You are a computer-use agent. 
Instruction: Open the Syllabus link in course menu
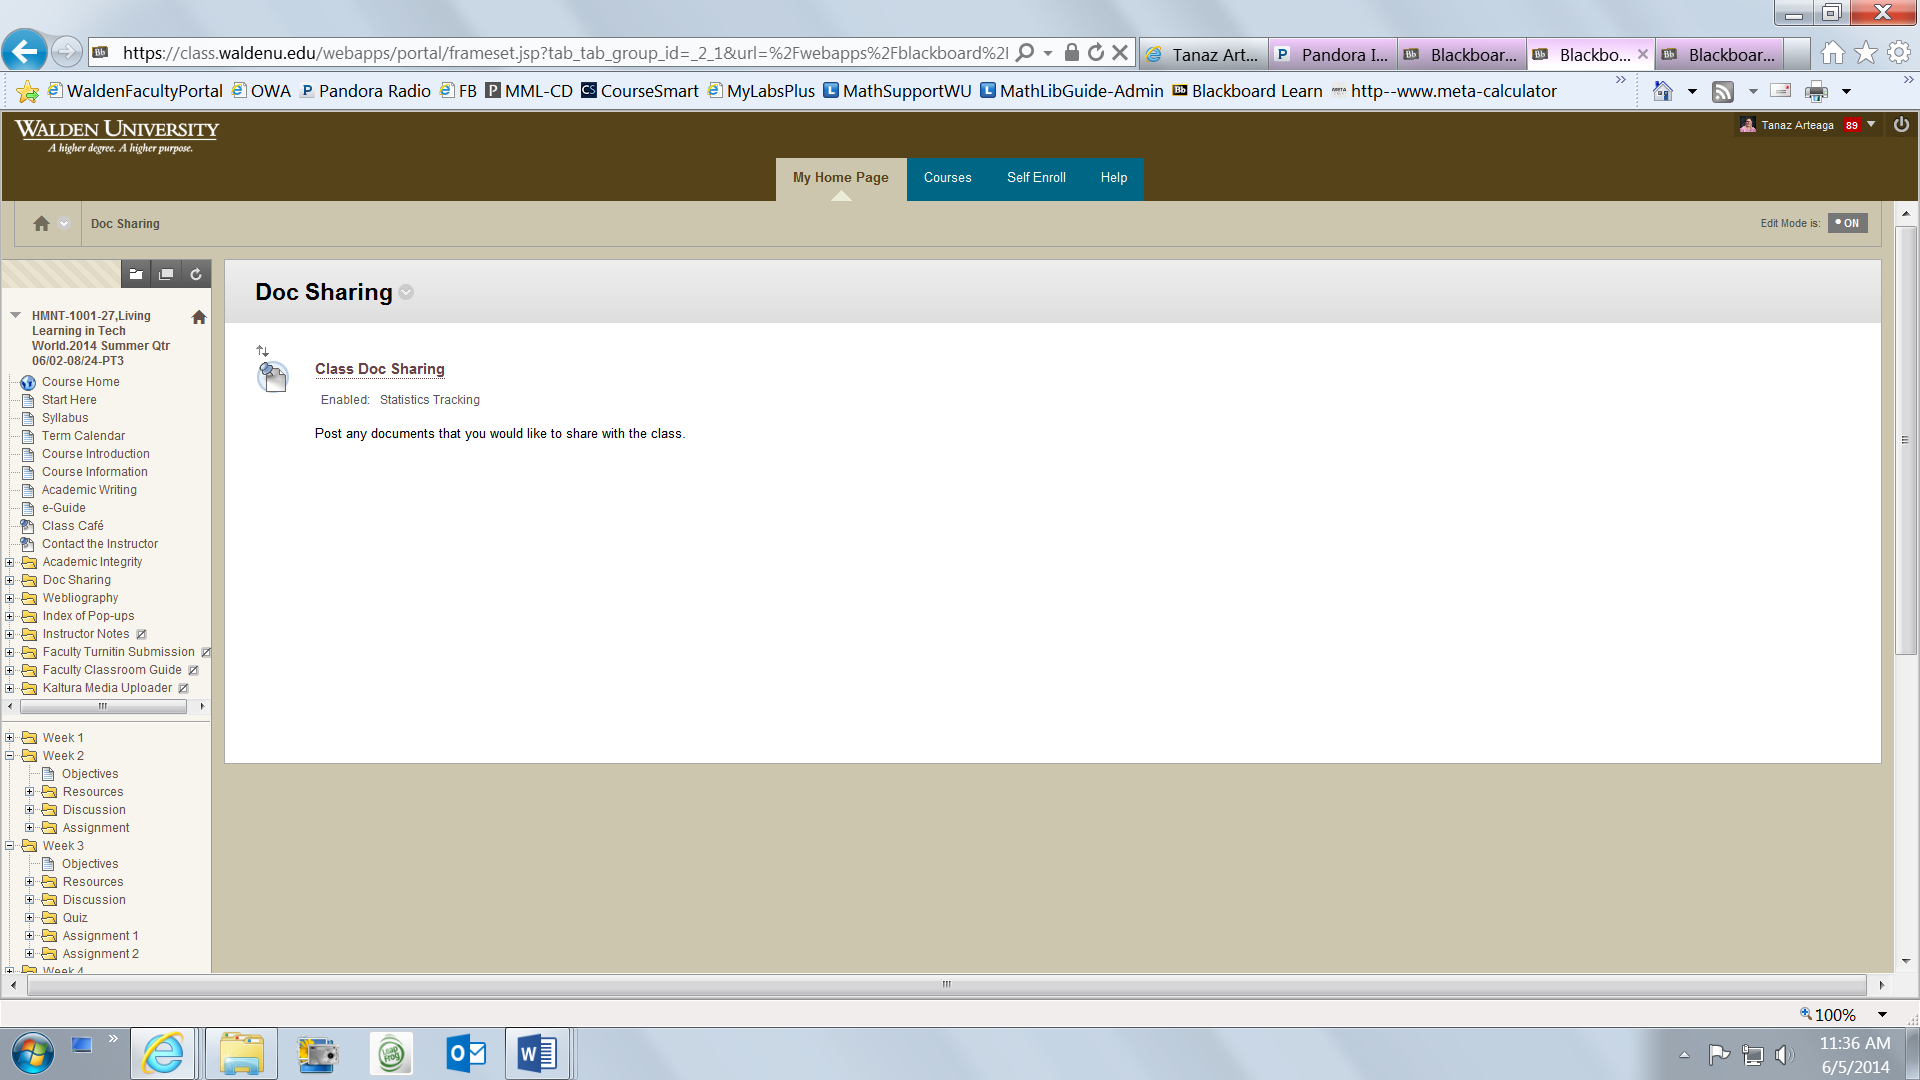click(x=65, y=418)
